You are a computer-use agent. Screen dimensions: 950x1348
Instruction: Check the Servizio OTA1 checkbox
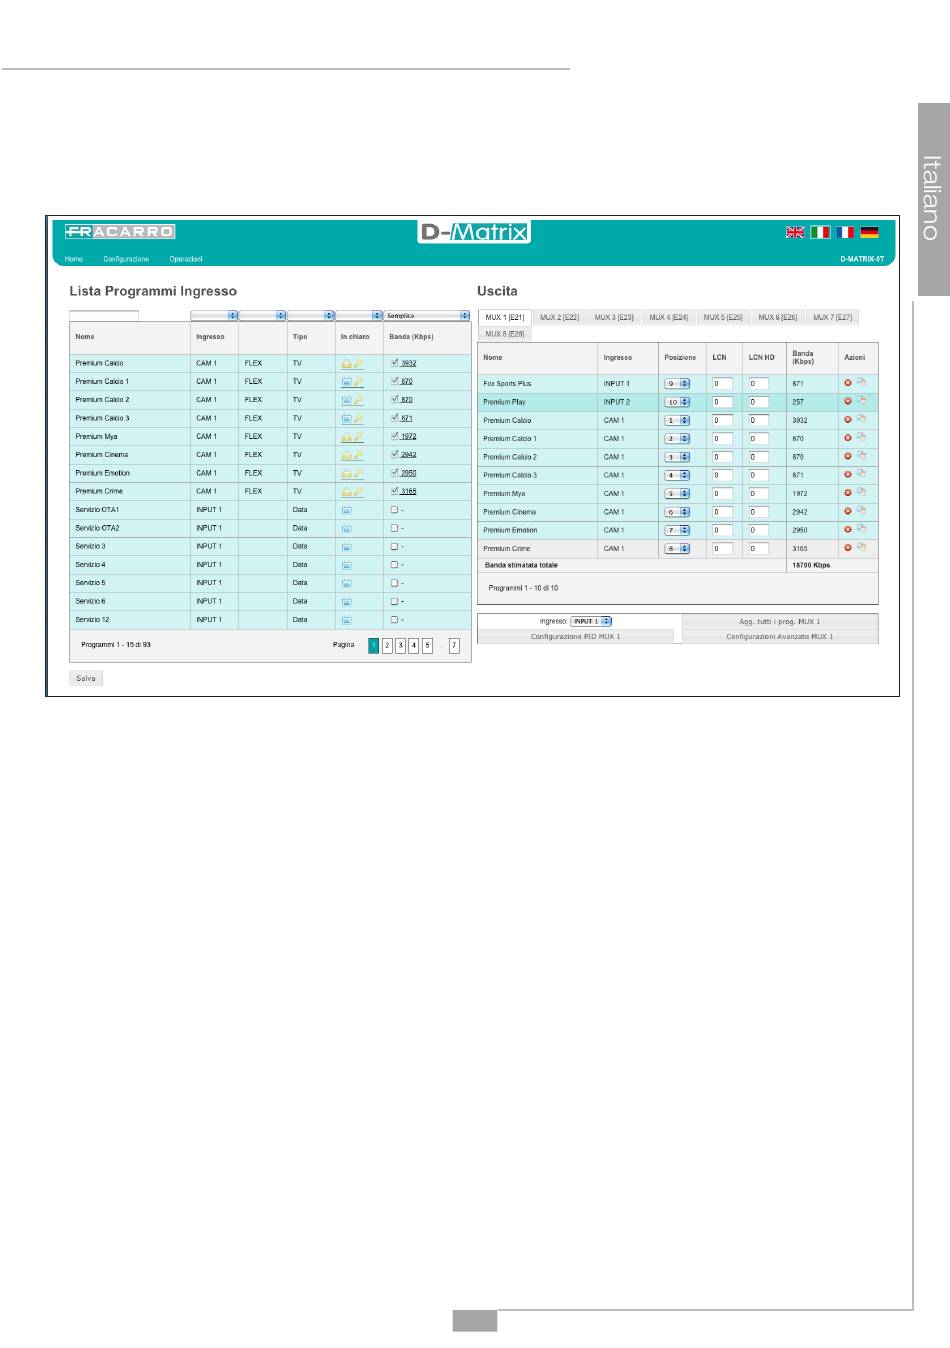(395, 509)
